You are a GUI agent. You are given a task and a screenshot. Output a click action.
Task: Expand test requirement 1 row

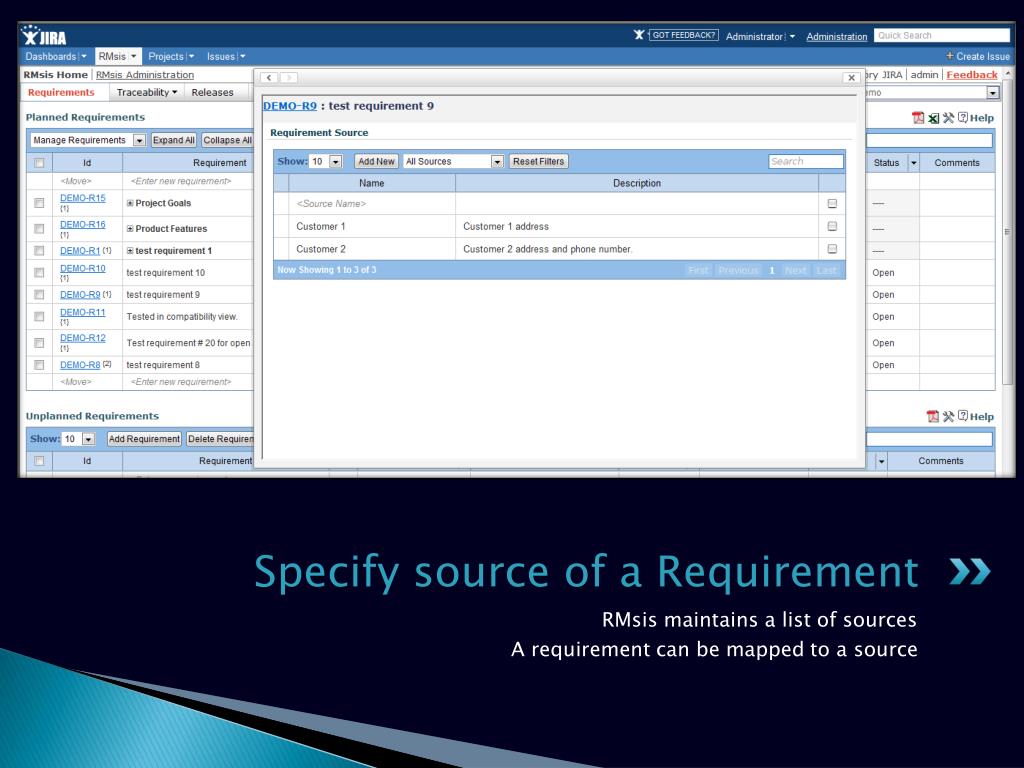tap(130, 251)
